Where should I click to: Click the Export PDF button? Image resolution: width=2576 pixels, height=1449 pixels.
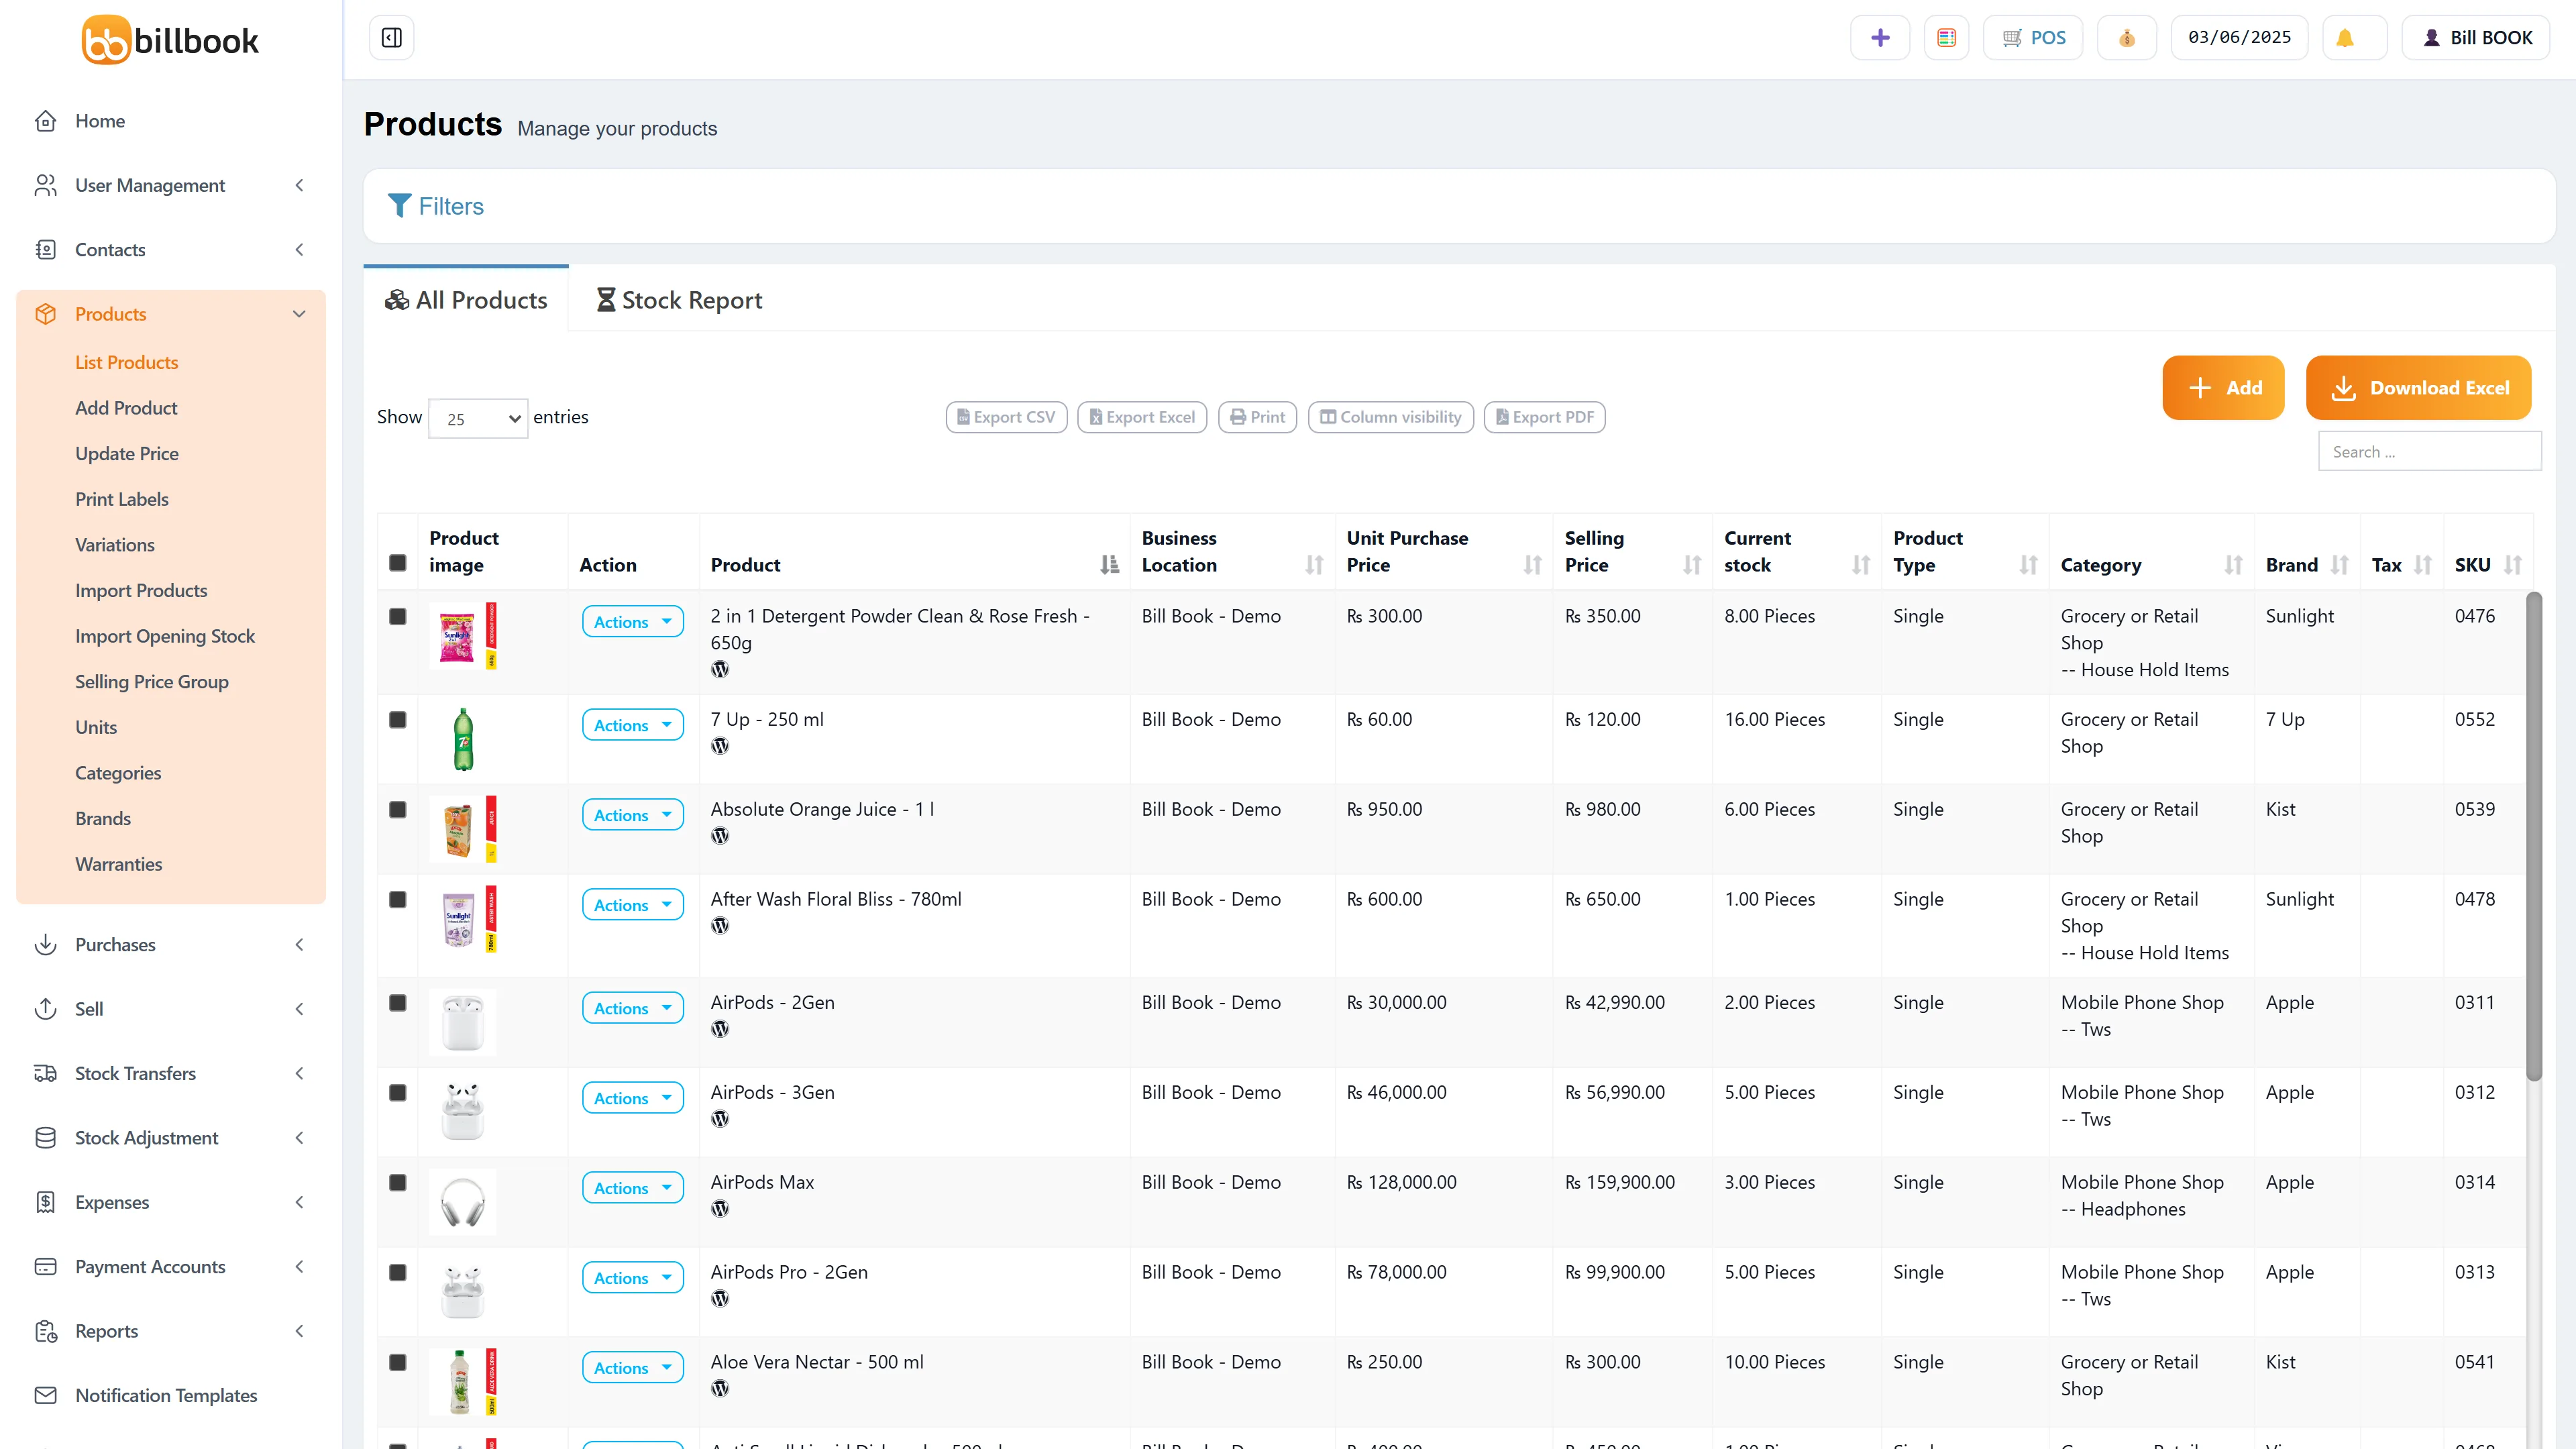pyautogui.click(x=1544, y=417)
